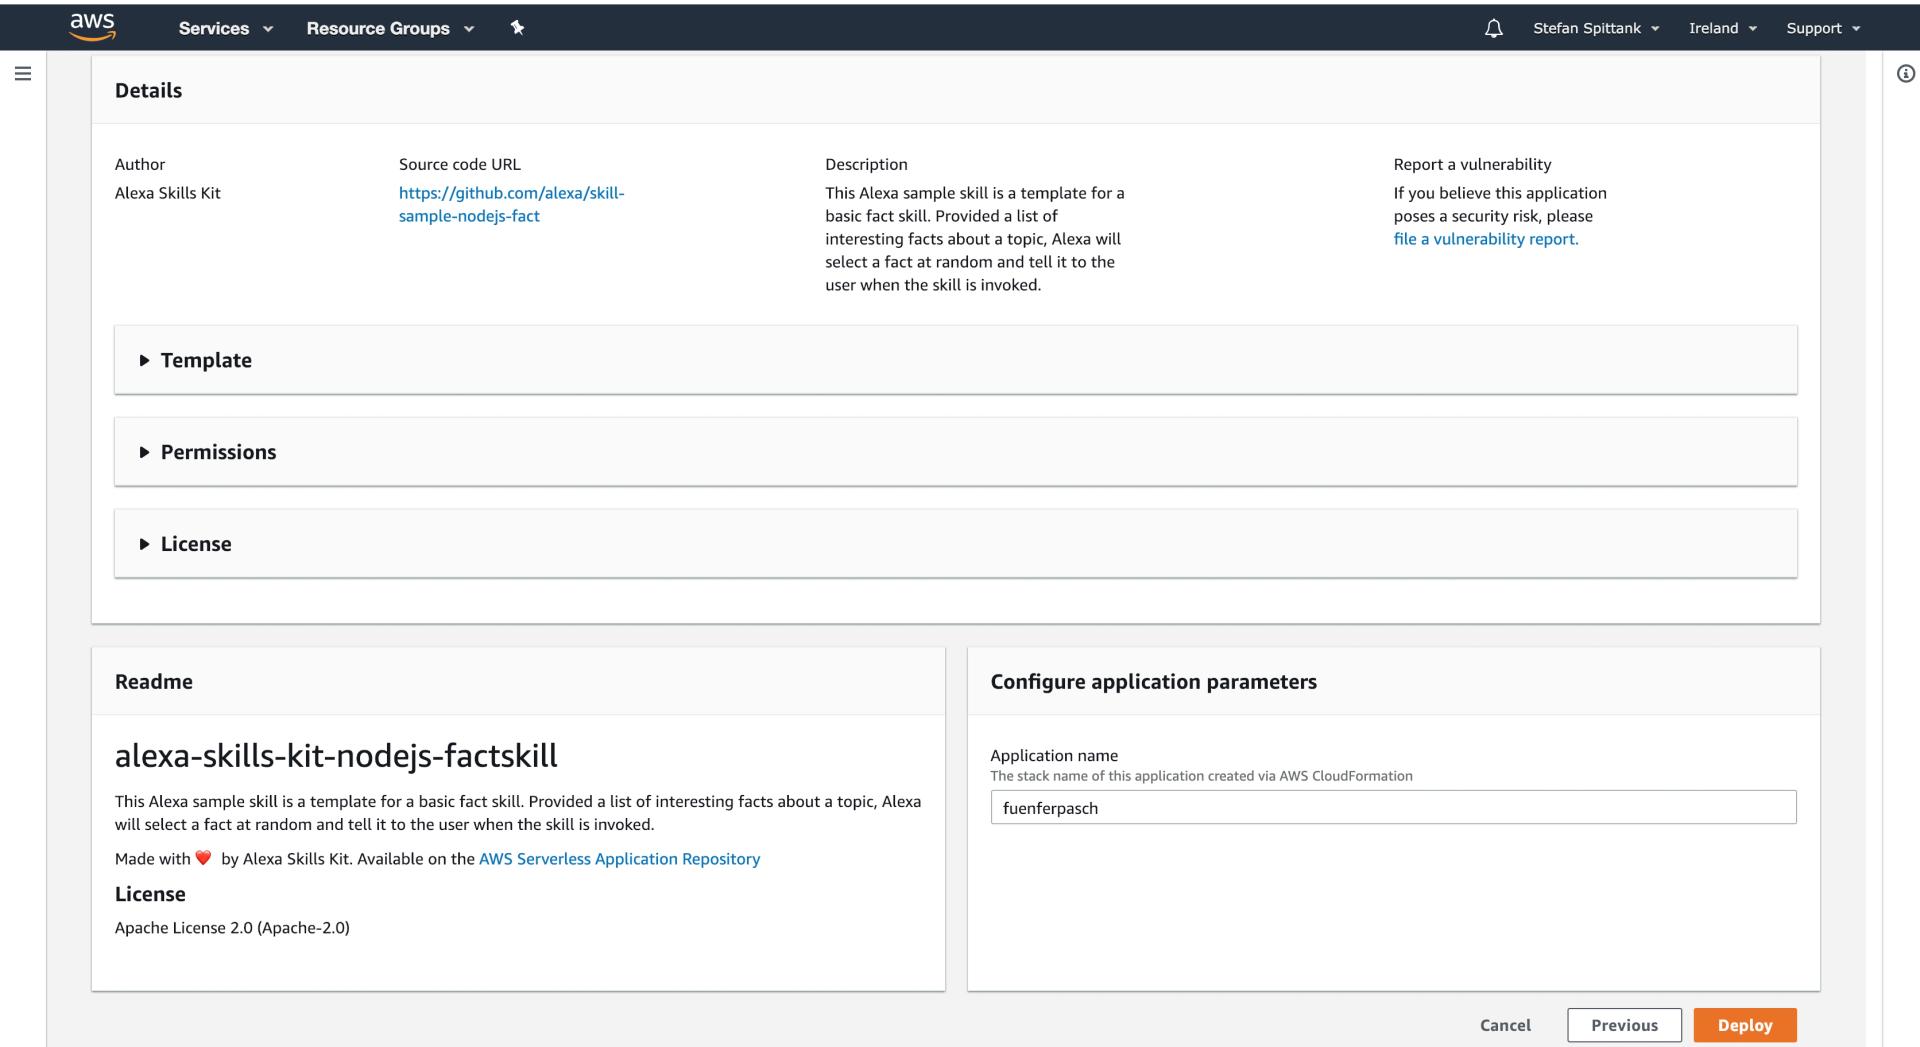1920x1047 pixels.
Task: Click file a vulnerability report link
Action: 1485,239
